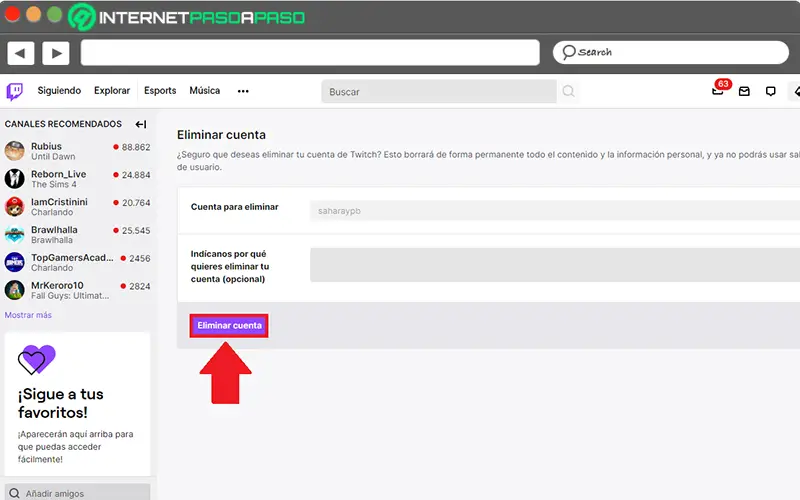Click the magnifier icon beside Buscar field

(568, 91)
